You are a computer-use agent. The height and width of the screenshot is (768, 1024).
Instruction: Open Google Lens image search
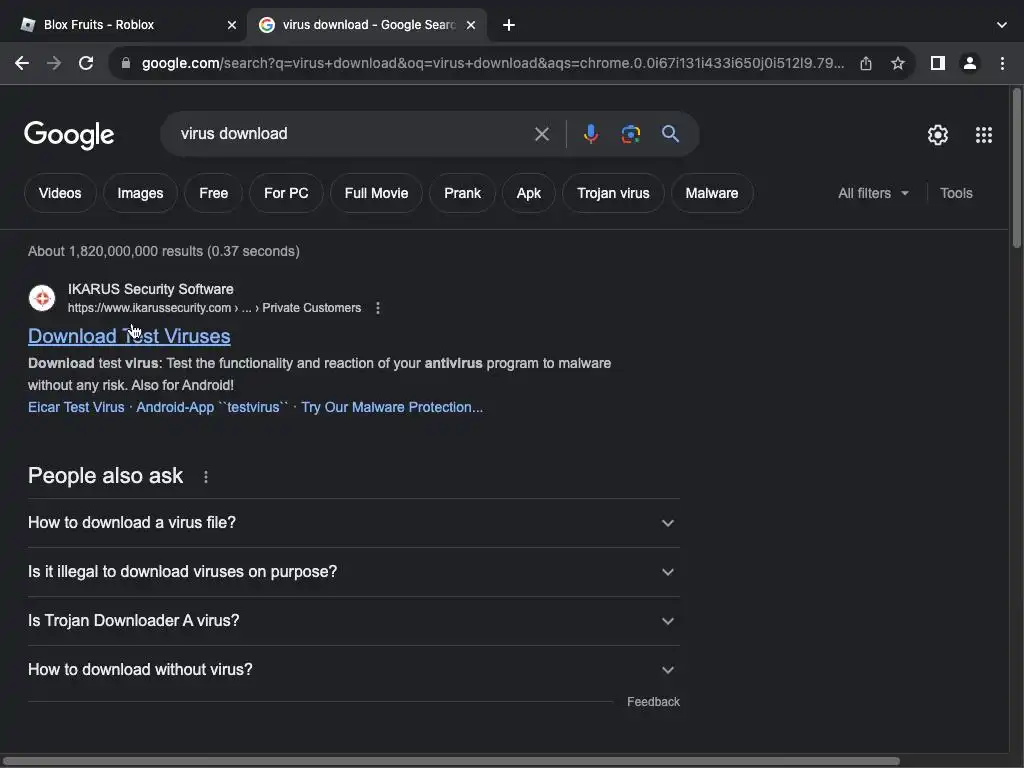[x=631, y=134]
